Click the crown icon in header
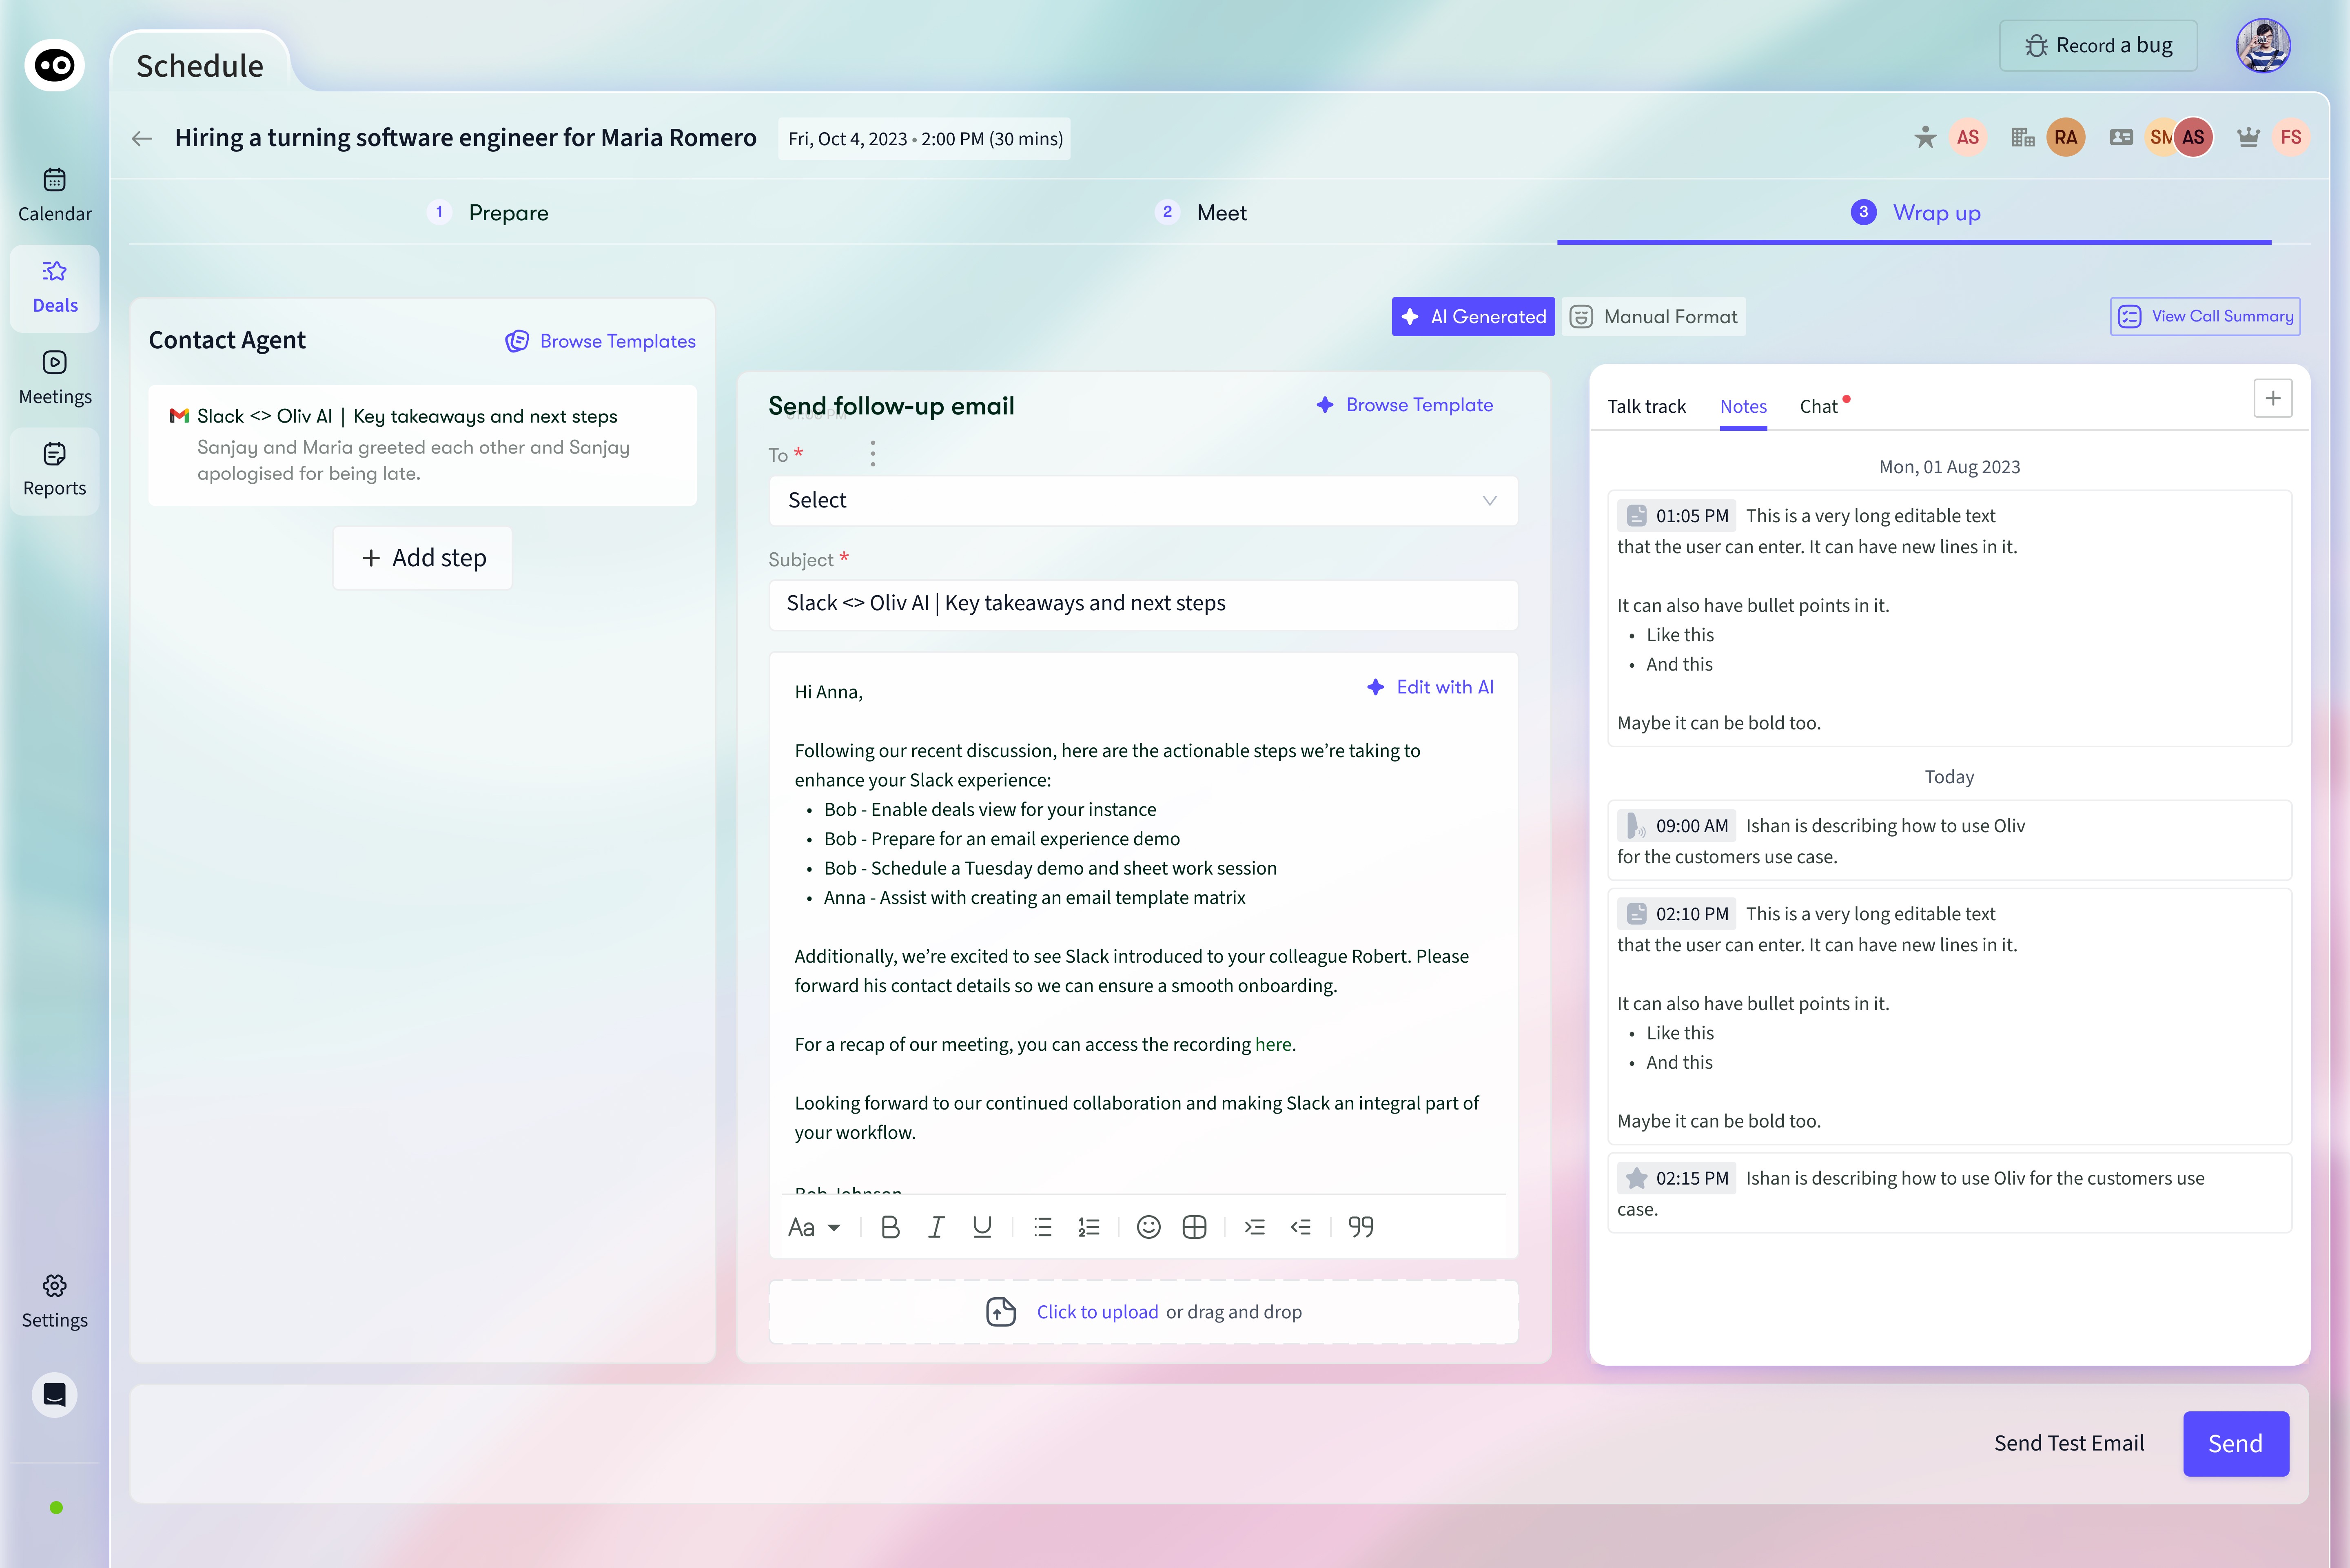 [x=2248, y=138]
